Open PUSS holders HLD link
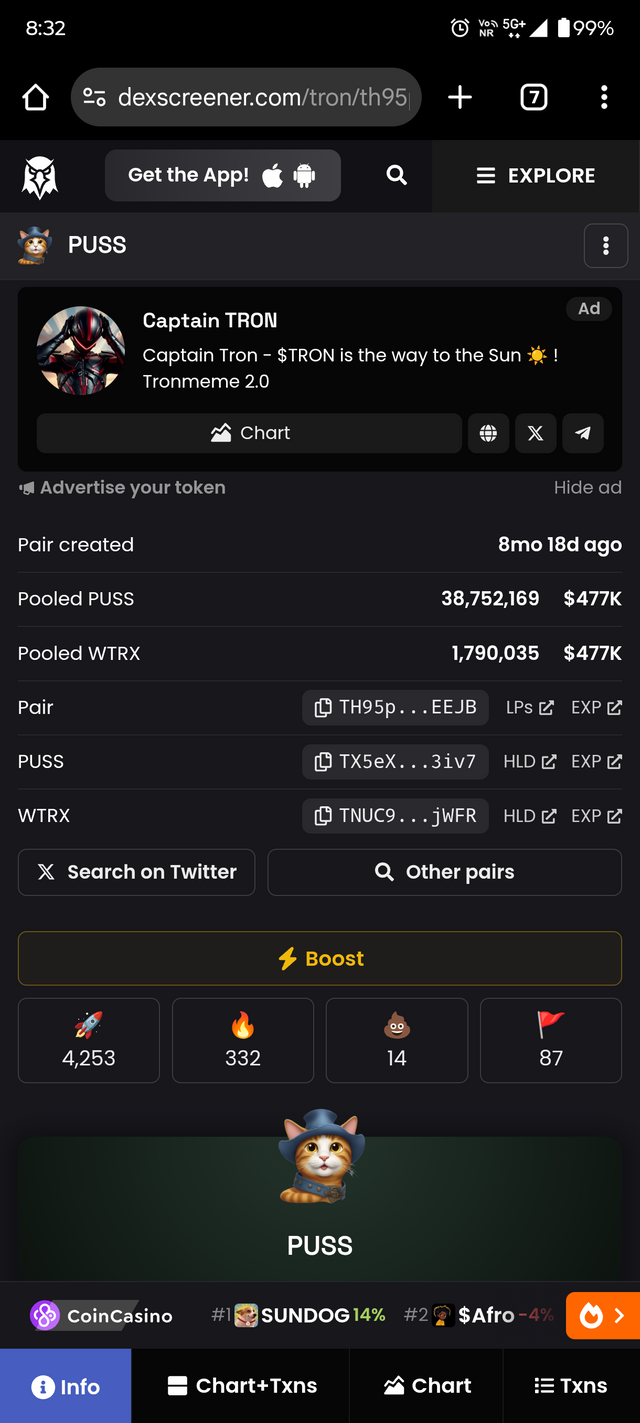 click(529, 761)
